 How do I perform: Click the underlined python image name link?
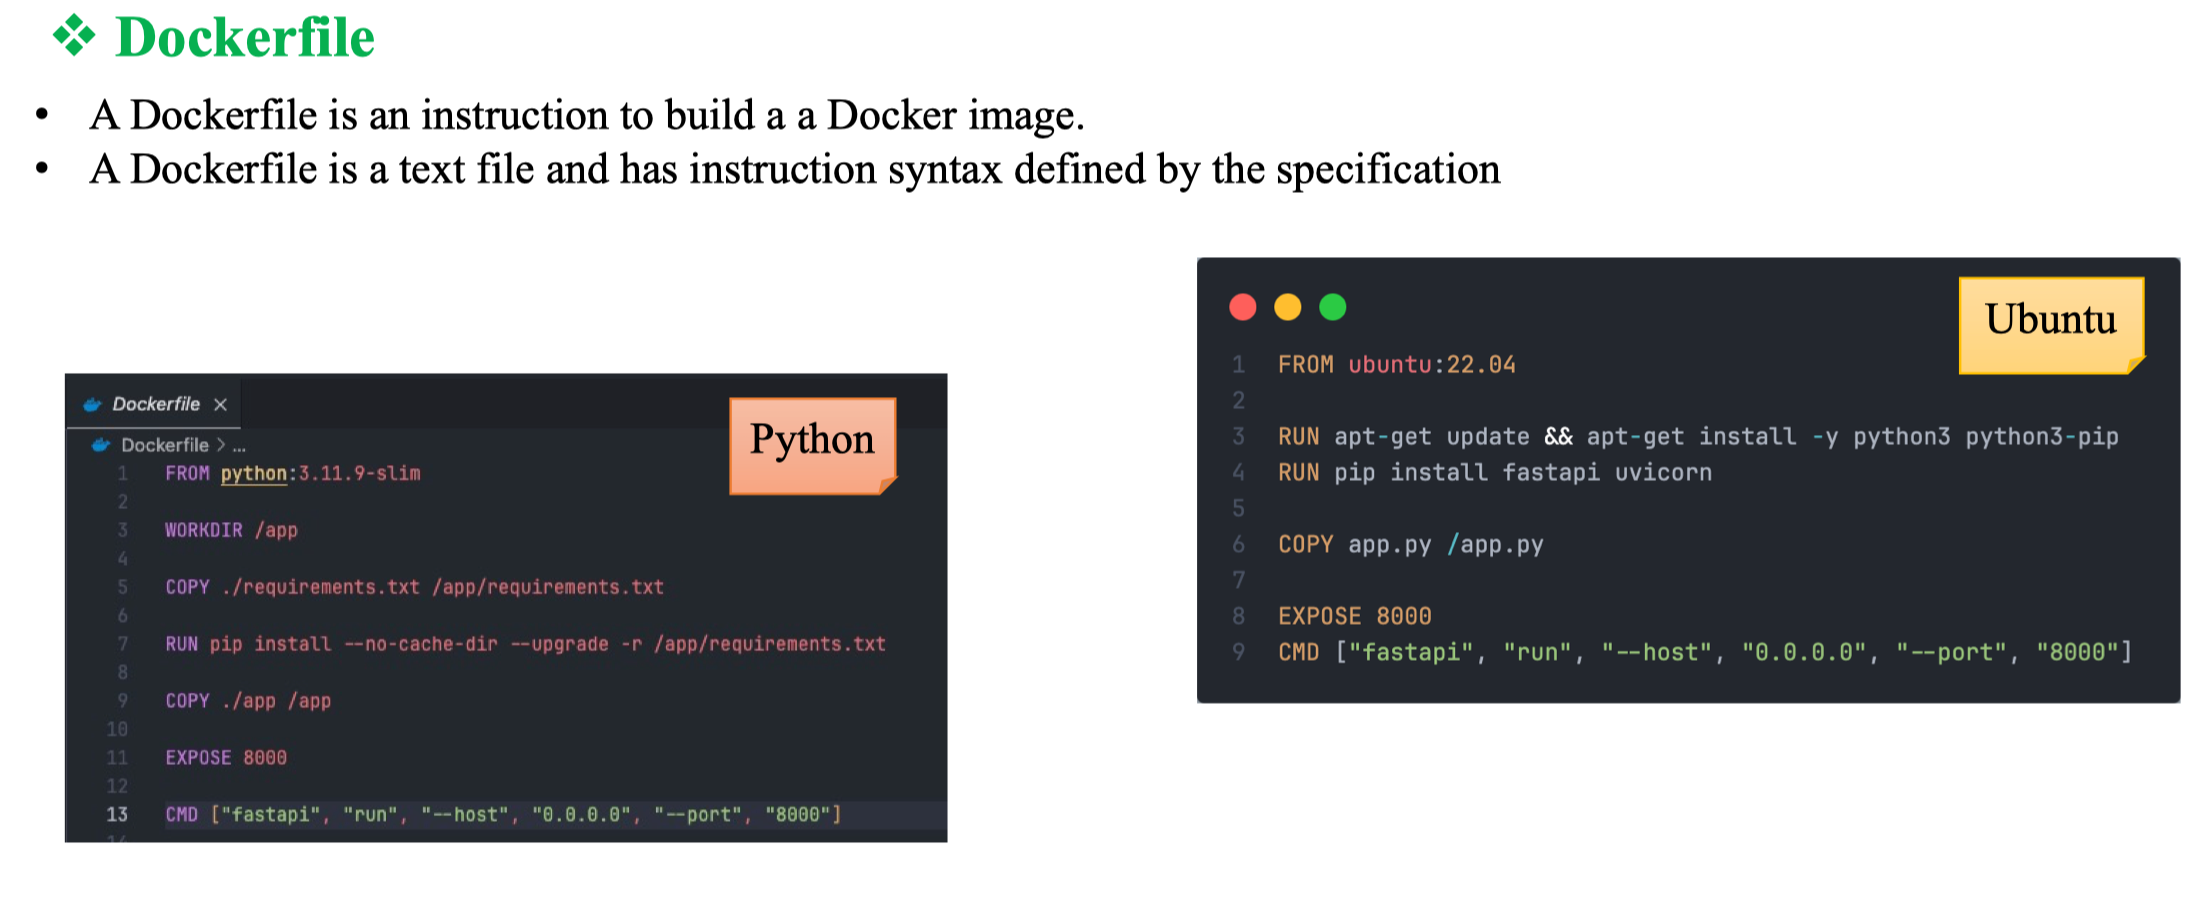point(254,474)
